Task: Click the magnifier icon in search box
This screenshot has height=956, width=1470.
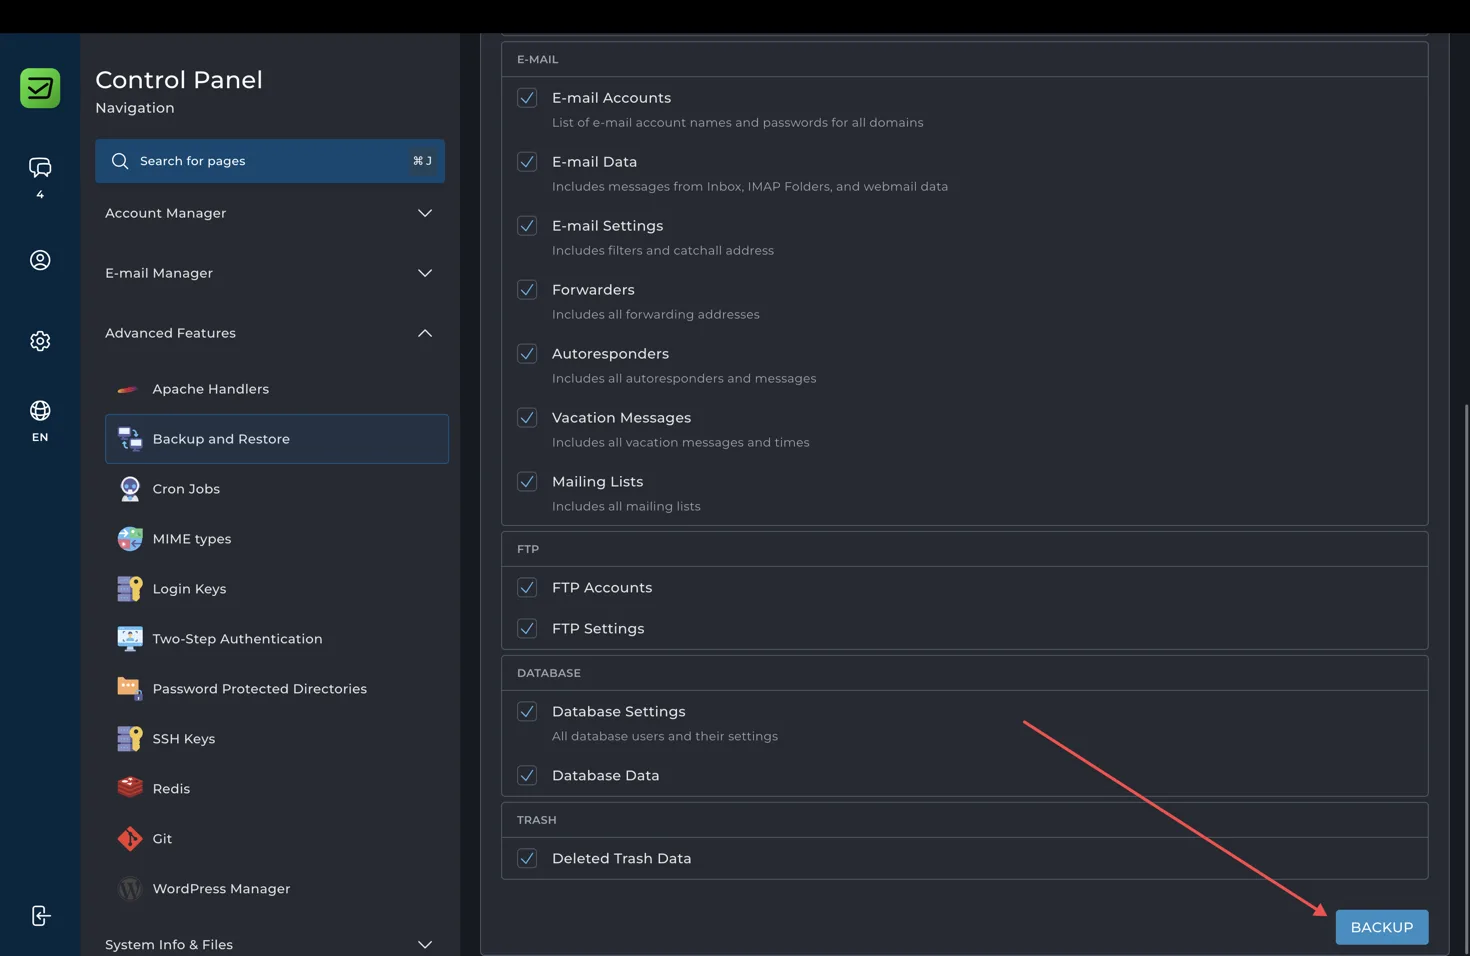Action: [120, 161]
